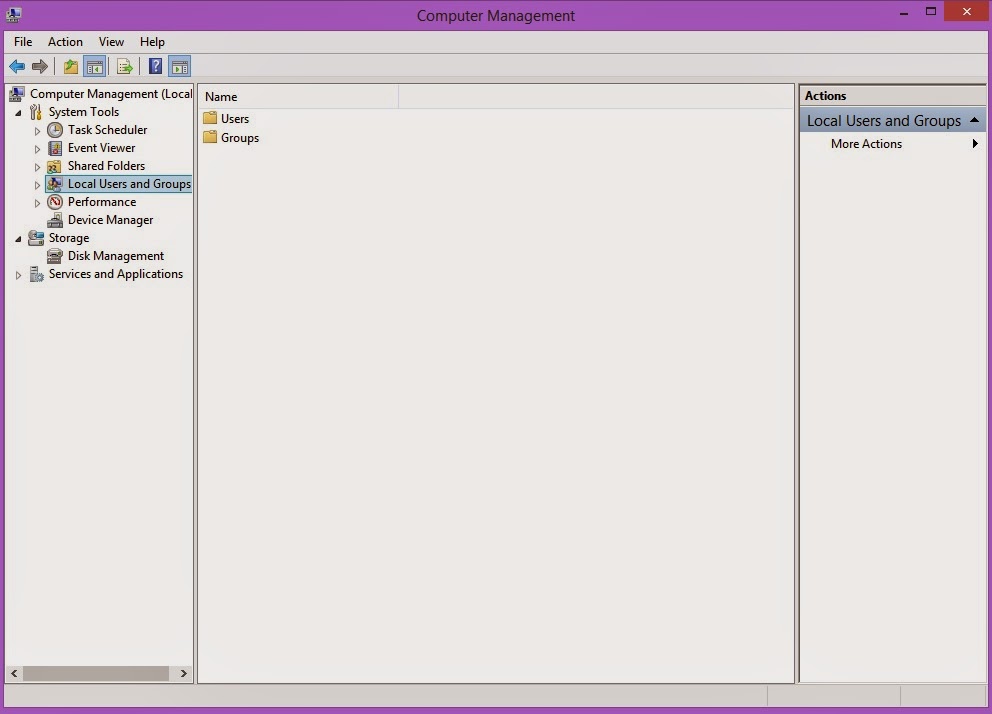Select the Users folder label
992x714 pixels.
coord(235,118)
